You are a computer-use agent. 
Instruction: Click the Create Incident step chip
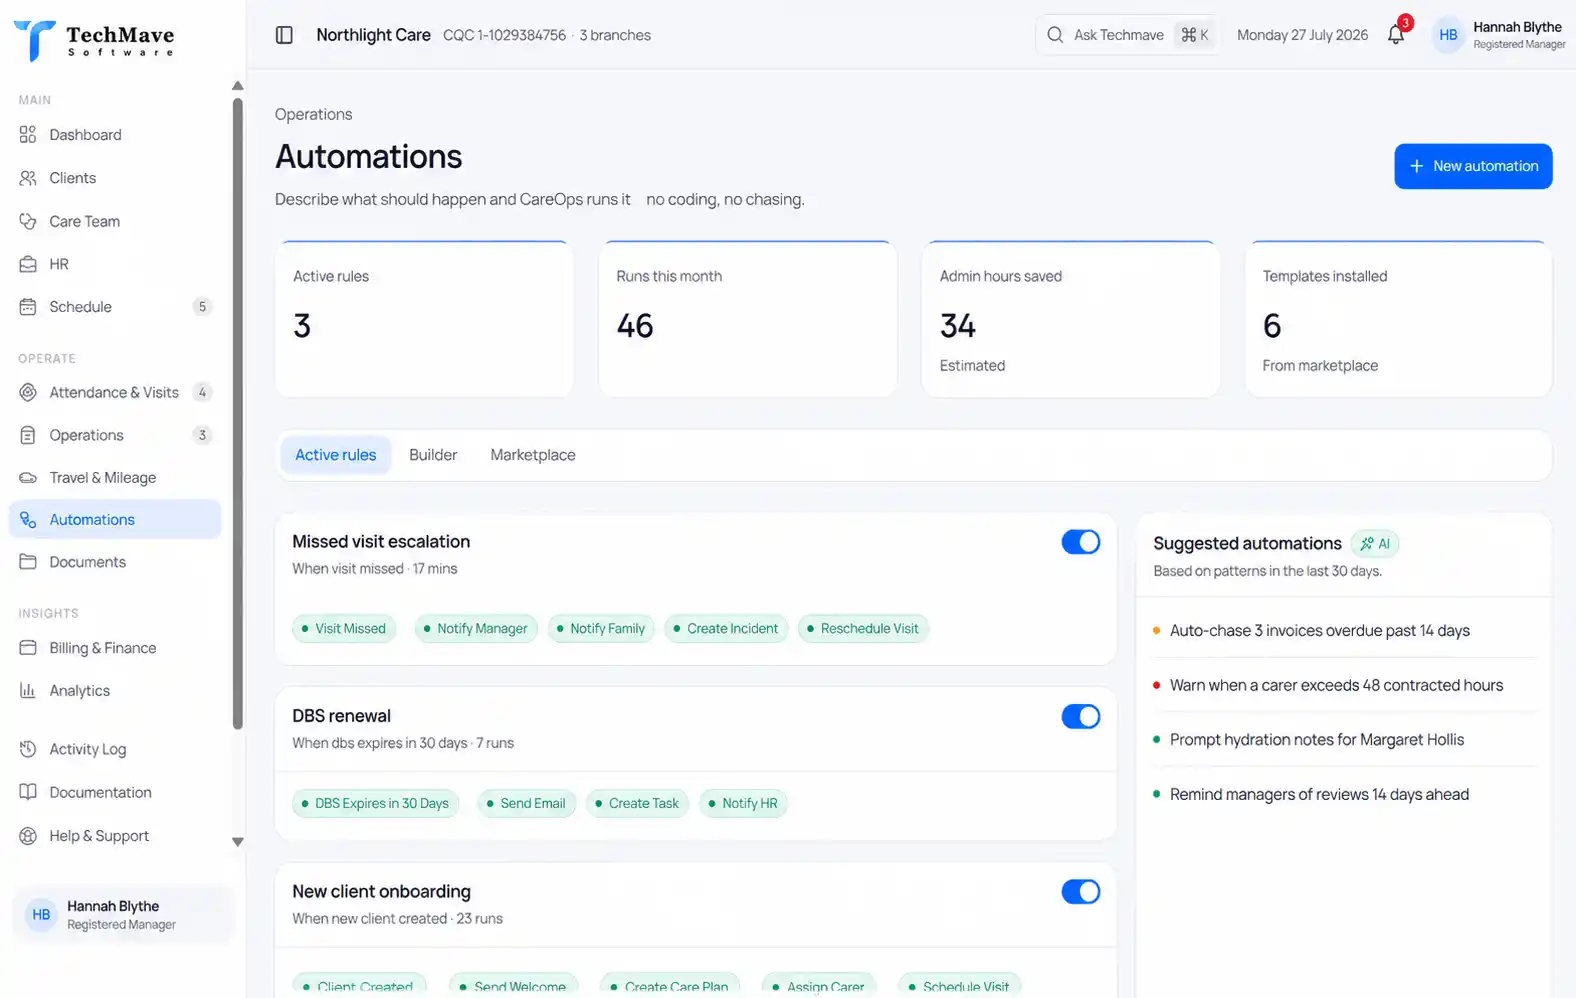point(726,629)
